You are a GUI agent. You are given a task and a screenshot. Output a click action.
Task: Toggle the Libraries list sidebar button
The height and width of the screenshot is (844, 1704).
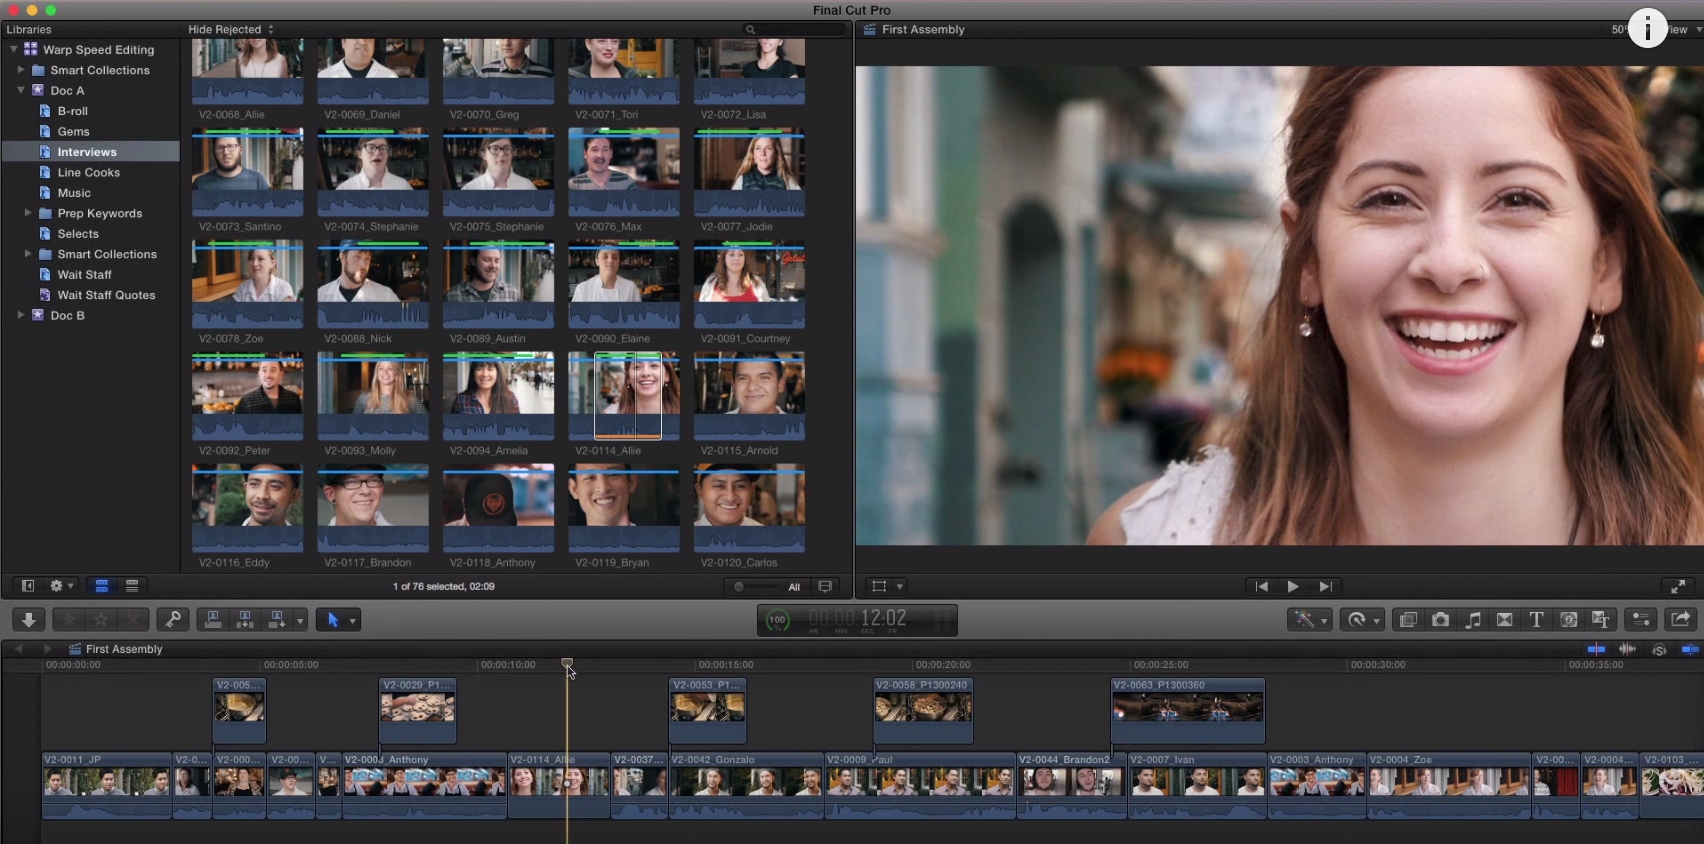(28, 586)
